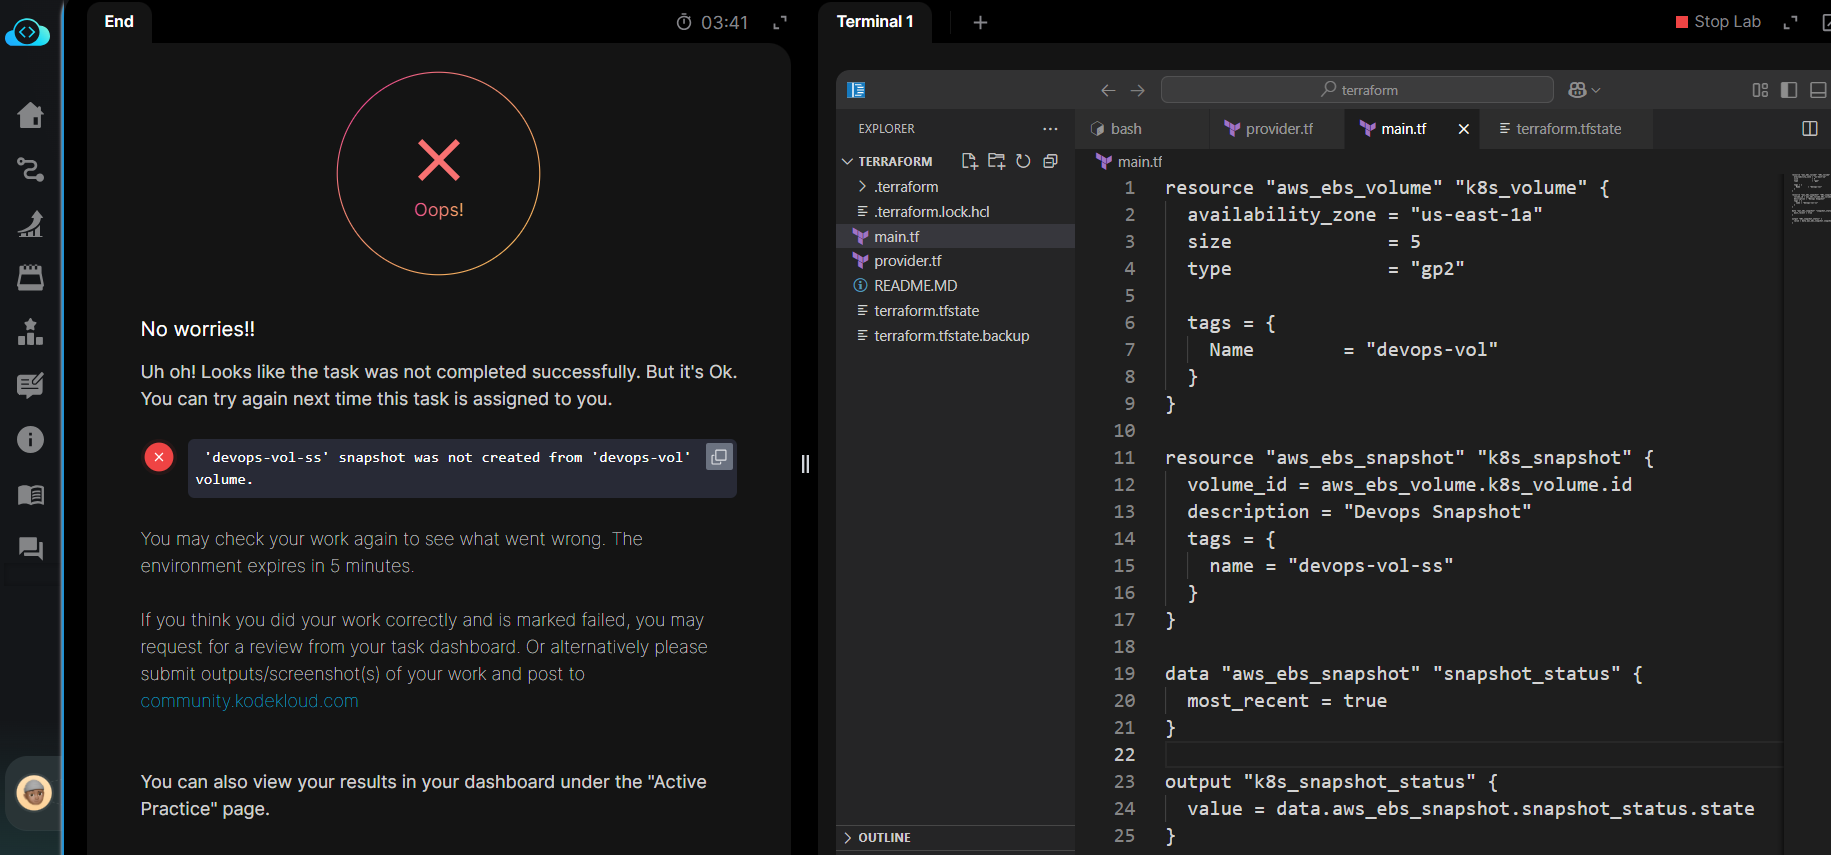Toggle the primary sidebar visibility
The height and width of the screenshot is (855, 1831).
tap(1789, 90)
